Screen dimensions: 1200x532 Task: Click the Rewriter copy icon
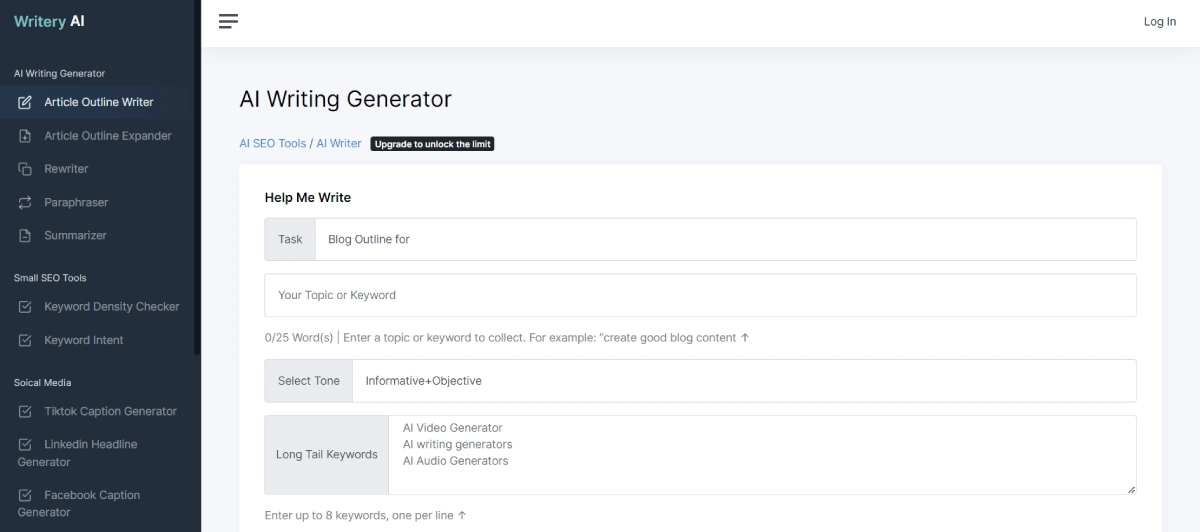[x=25, y=169]
